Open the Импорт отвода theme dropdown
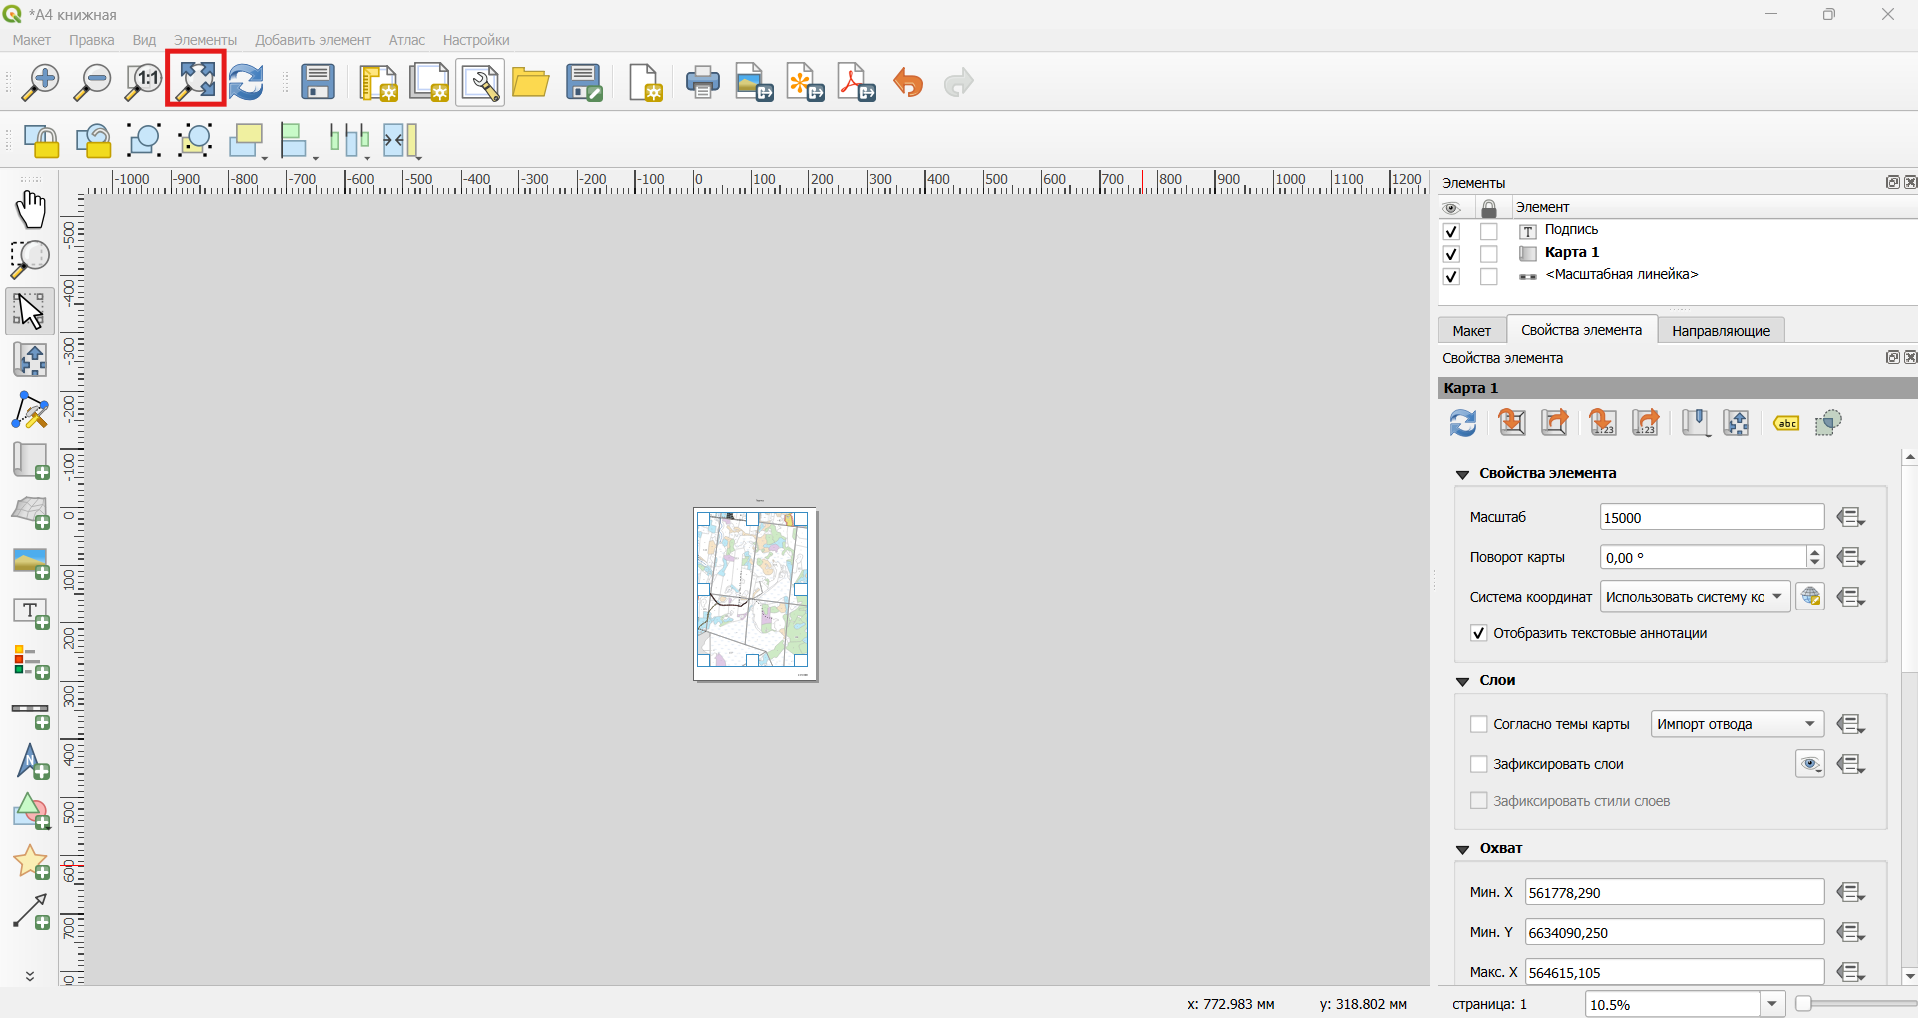The height and width of the screenshot is (1018, 1918). [1737, 724]
